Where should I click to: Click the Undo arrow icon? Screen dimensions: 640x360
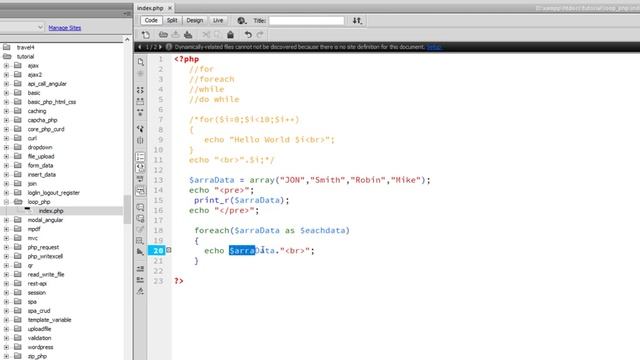248,35
